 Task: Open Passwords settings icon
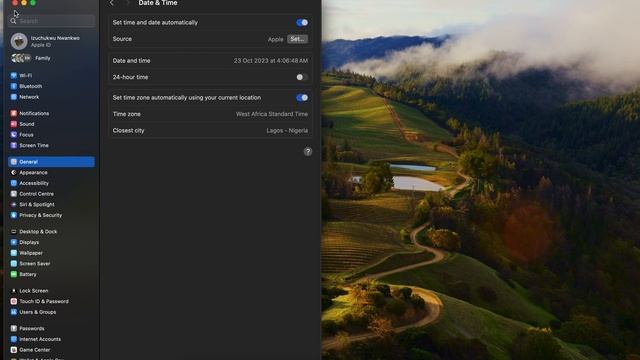(x=13, y=328)
